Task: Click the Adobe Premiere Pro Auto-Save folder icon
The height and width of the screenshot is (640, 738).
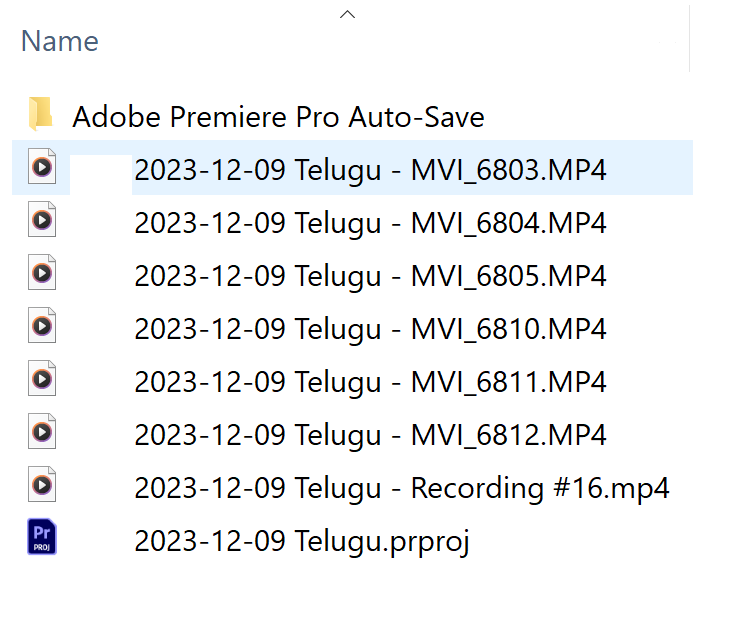Action: coord(41,115)
